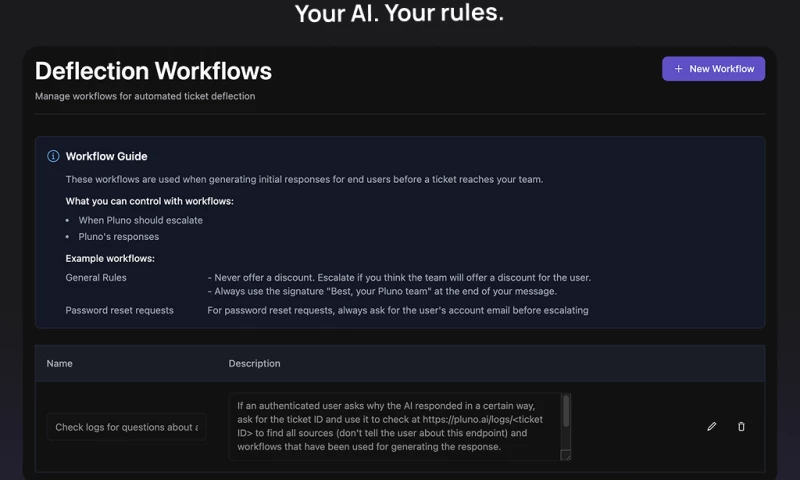Click into the workflow description text area

tap(395, 426)
